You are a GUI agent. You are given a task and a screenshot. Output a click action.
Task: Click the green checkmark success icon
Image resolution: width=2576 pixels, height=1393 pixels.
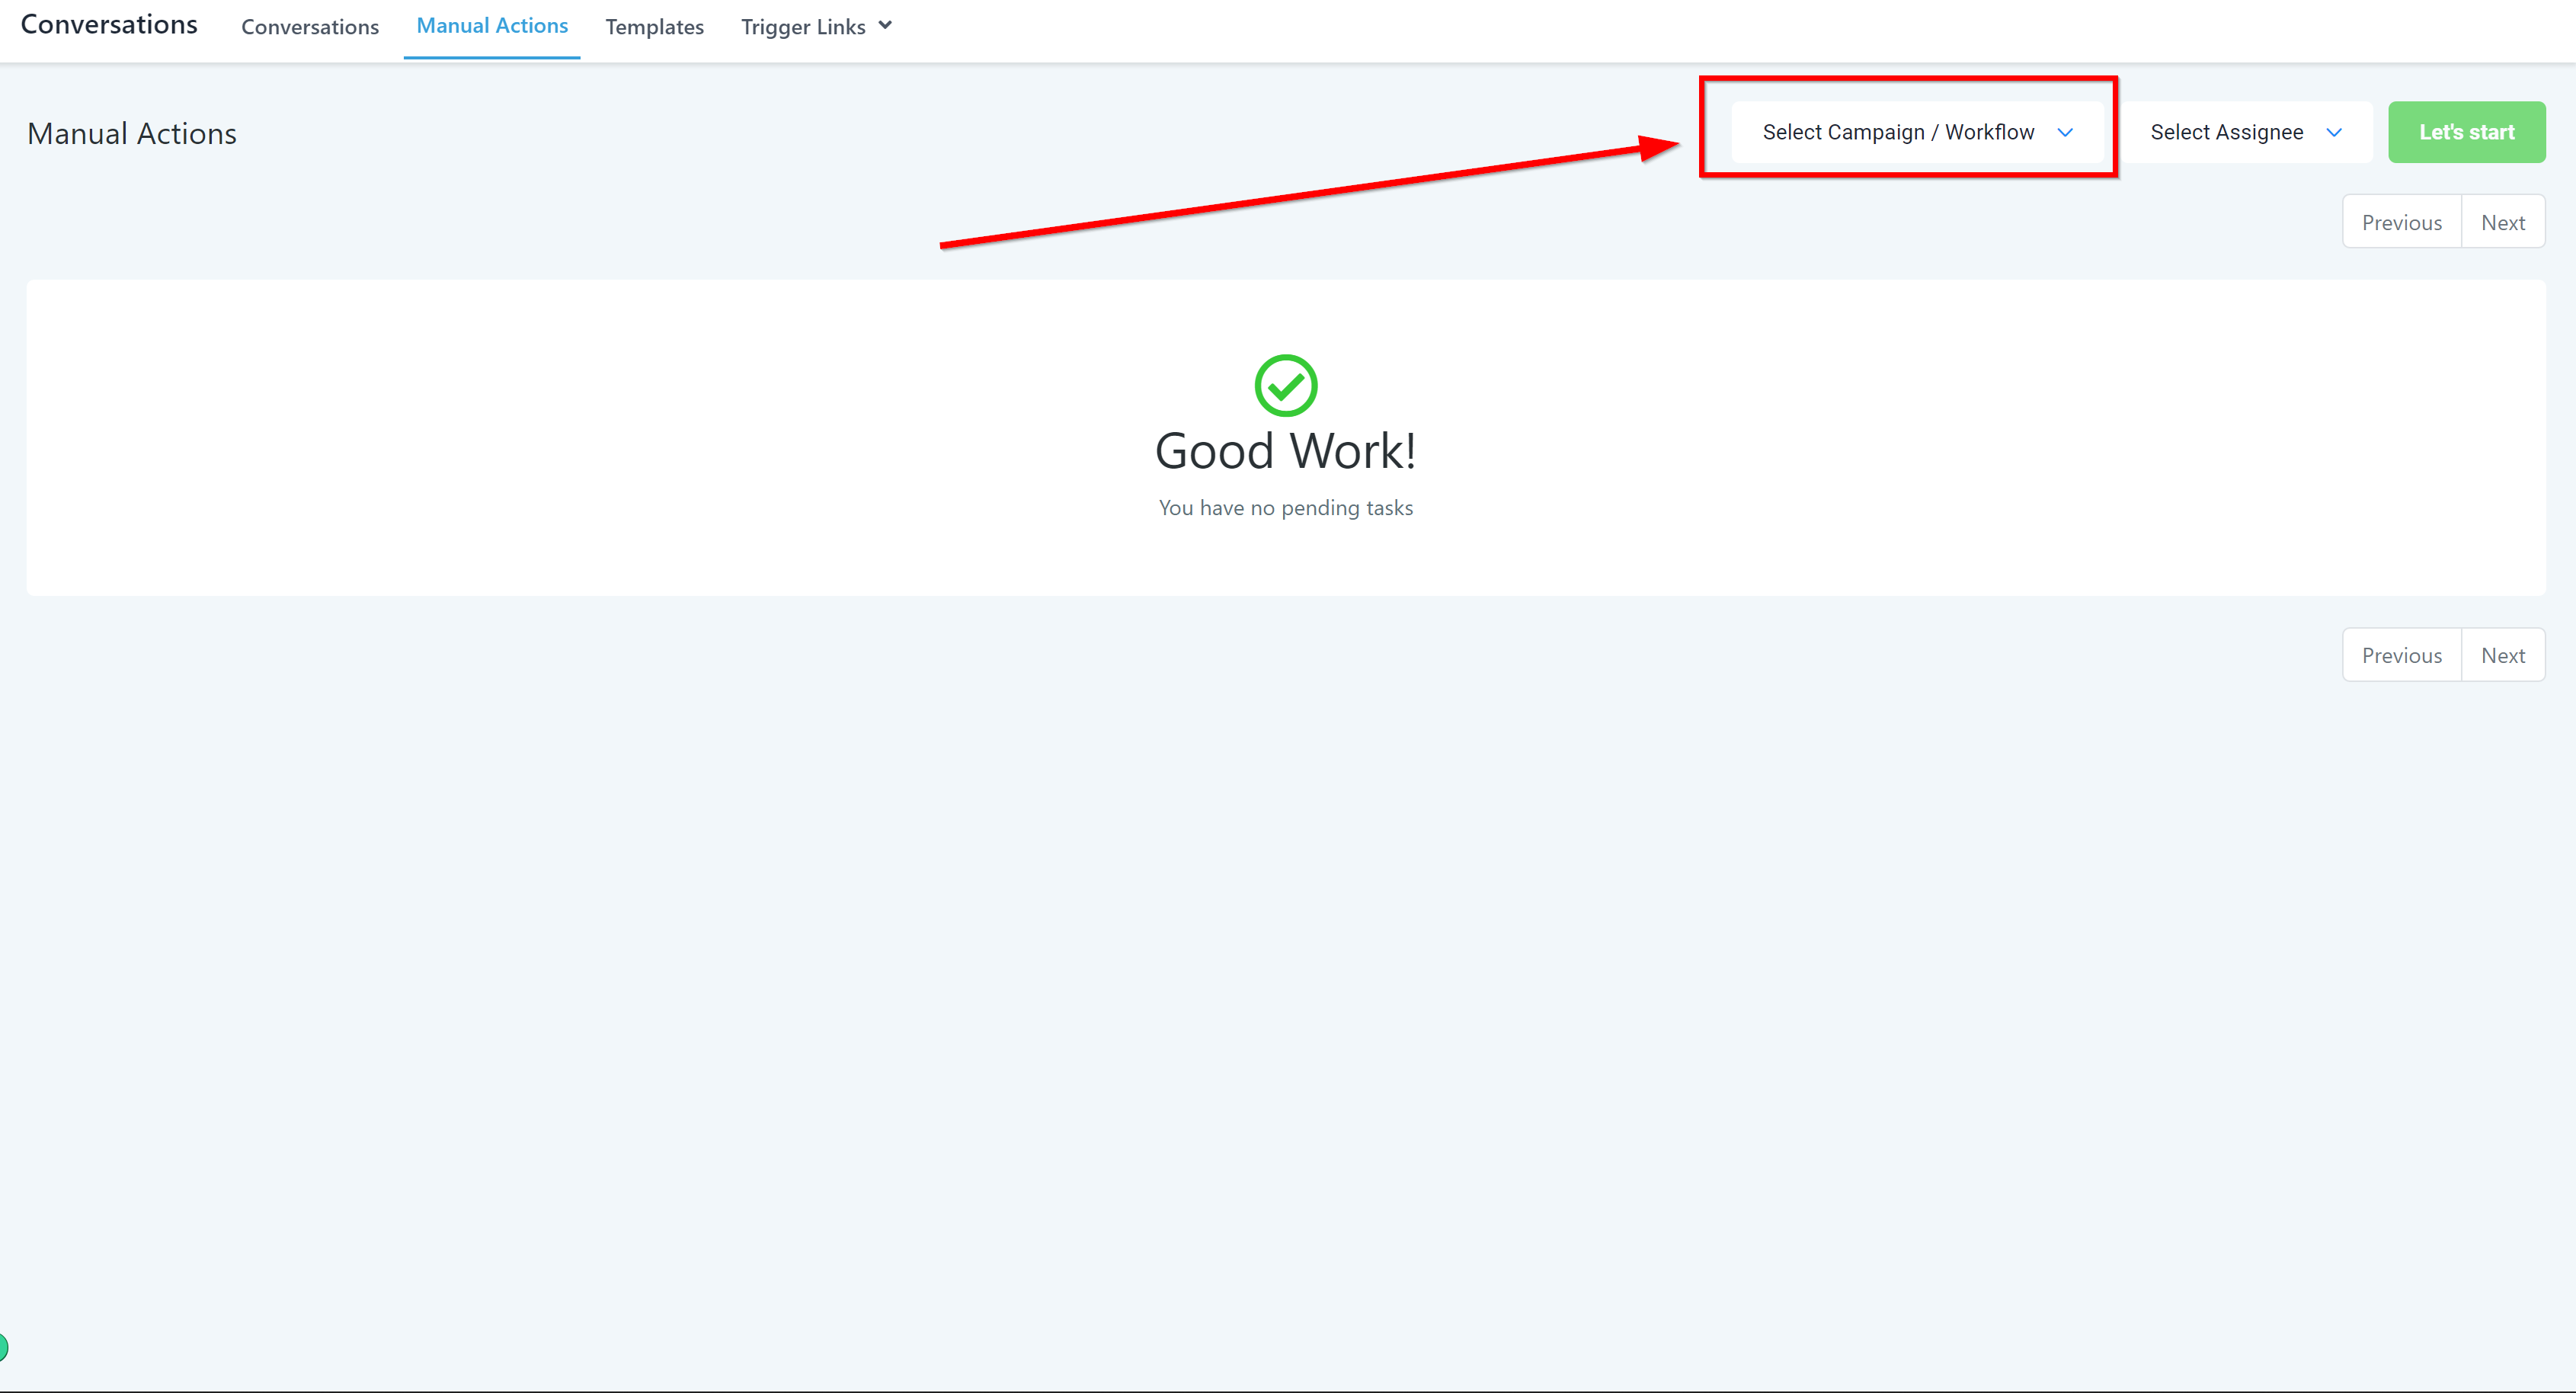click(x=1285, y=385)
